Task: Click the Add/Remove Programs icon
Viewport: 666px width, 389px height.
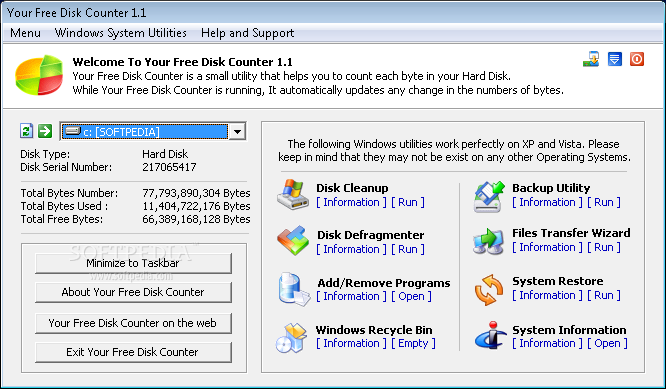Action: (x=294, y=290)
